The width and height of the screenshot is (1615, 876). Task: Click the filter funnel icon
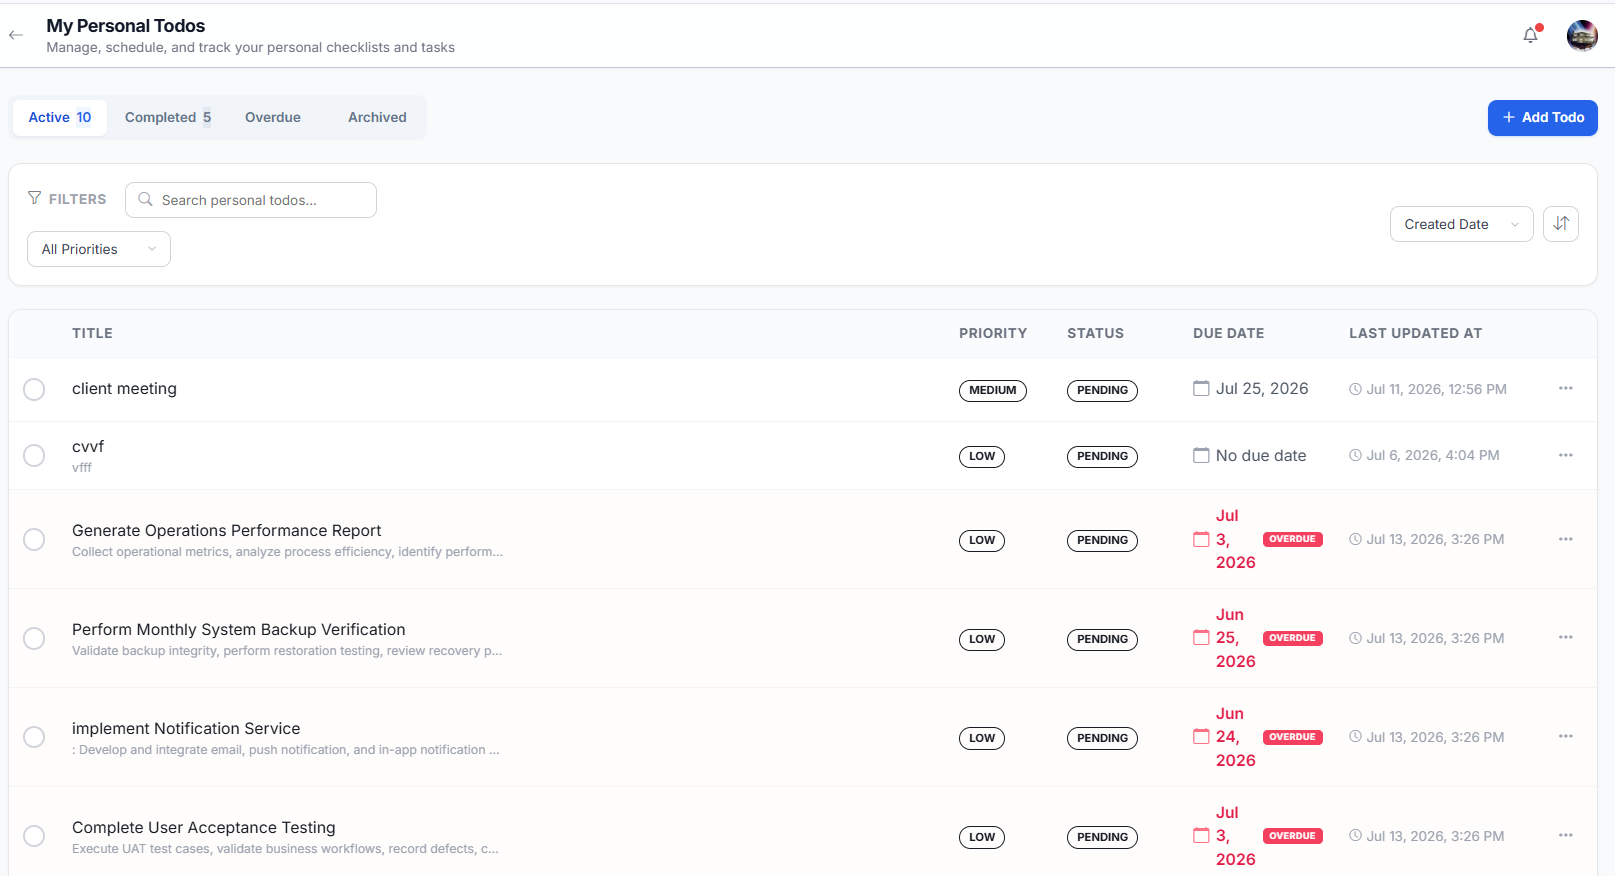coord(35,198)
